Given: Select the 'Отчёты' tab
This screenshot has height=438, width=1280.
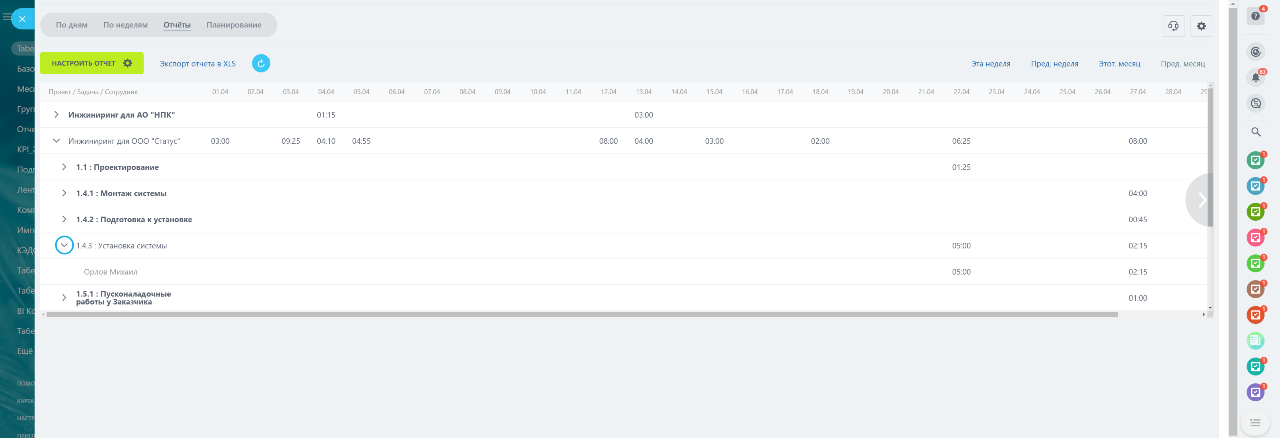Looking at the screenshot, I should (177, 24).
